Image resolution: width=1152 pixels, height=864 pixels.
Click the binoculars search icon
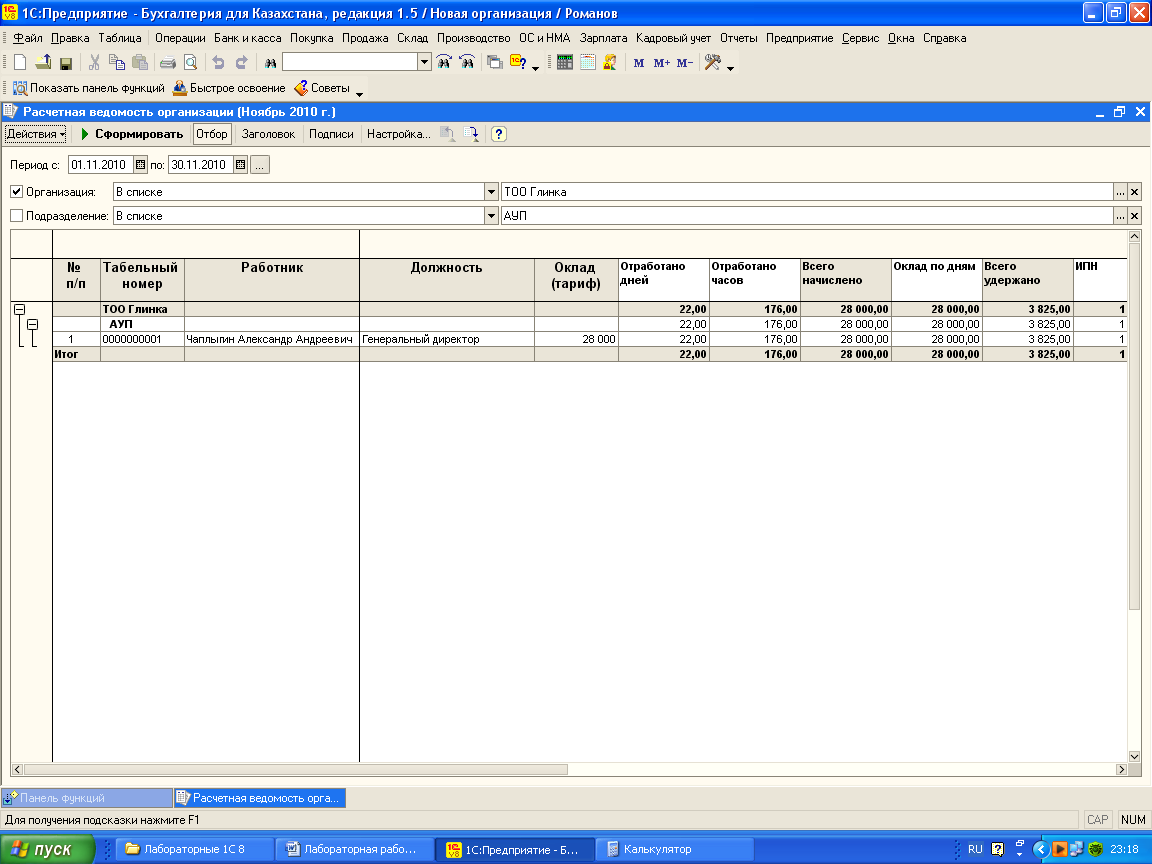[x=270, y=63]
